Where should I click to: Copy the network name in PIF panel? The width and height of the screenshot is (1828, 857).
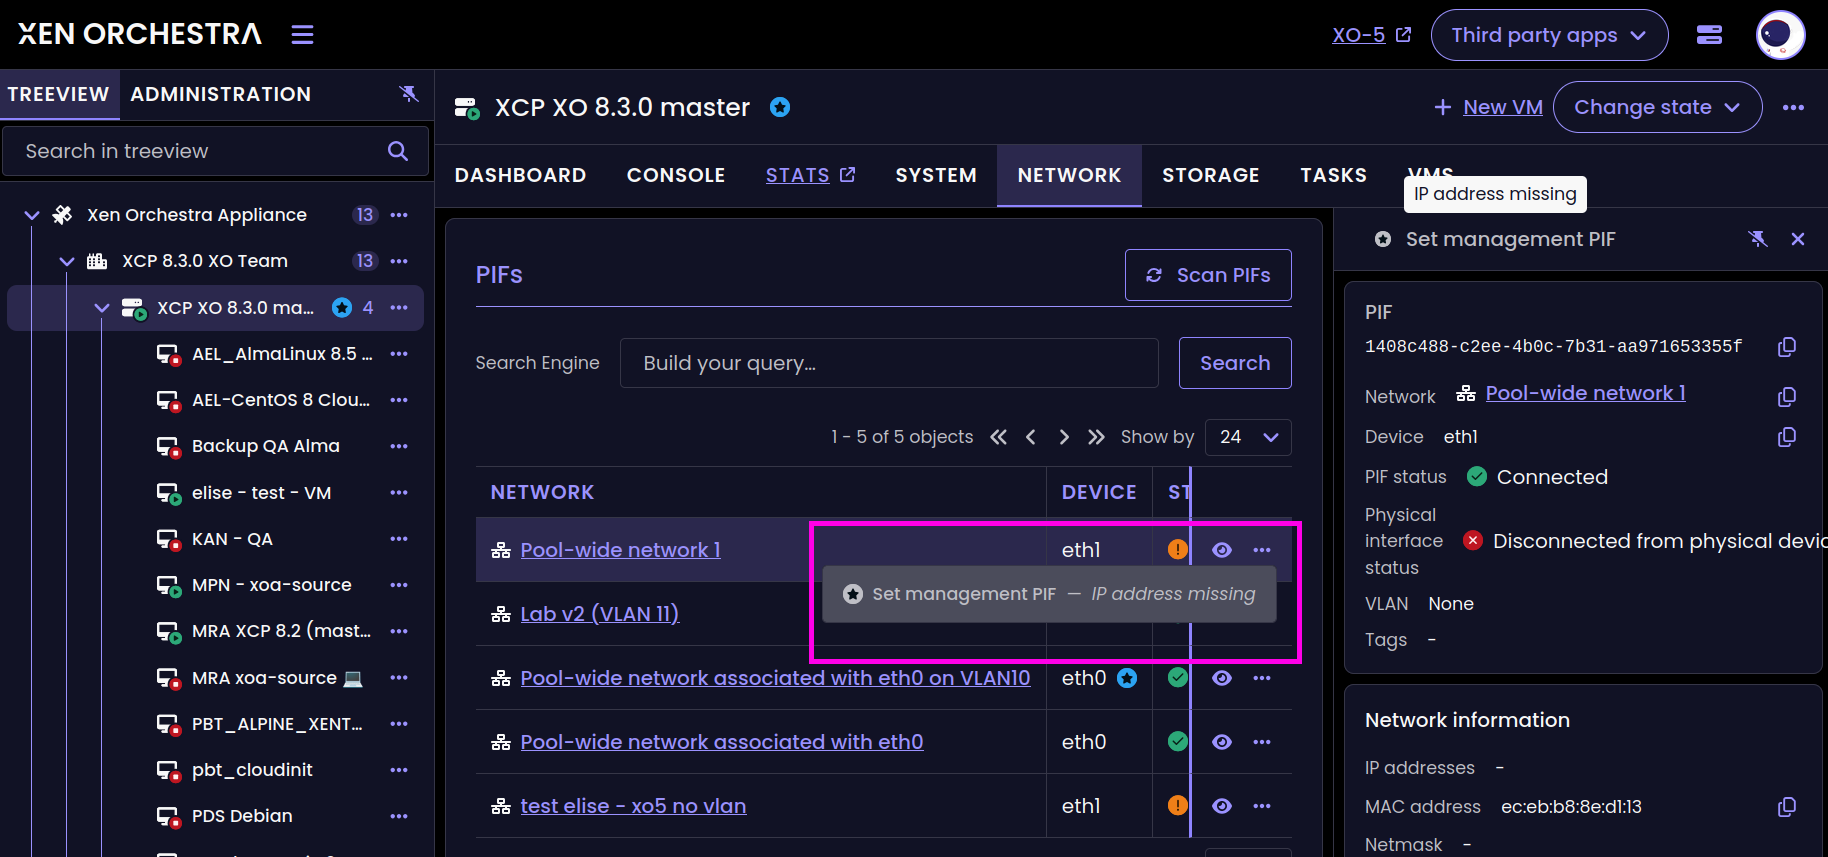click(x=1787, y=397)
